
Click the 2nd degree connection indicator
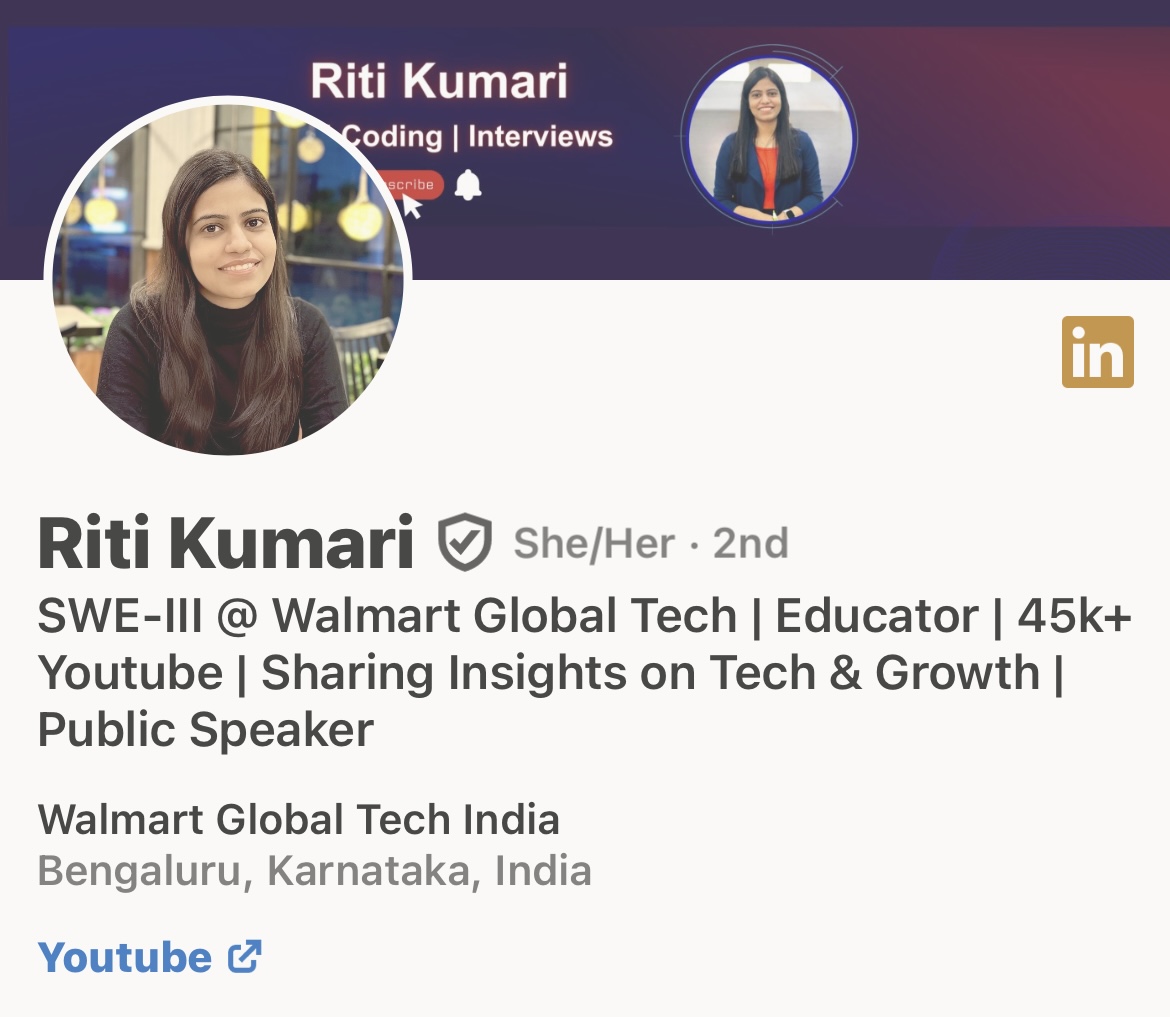click(x=751, y=543)
